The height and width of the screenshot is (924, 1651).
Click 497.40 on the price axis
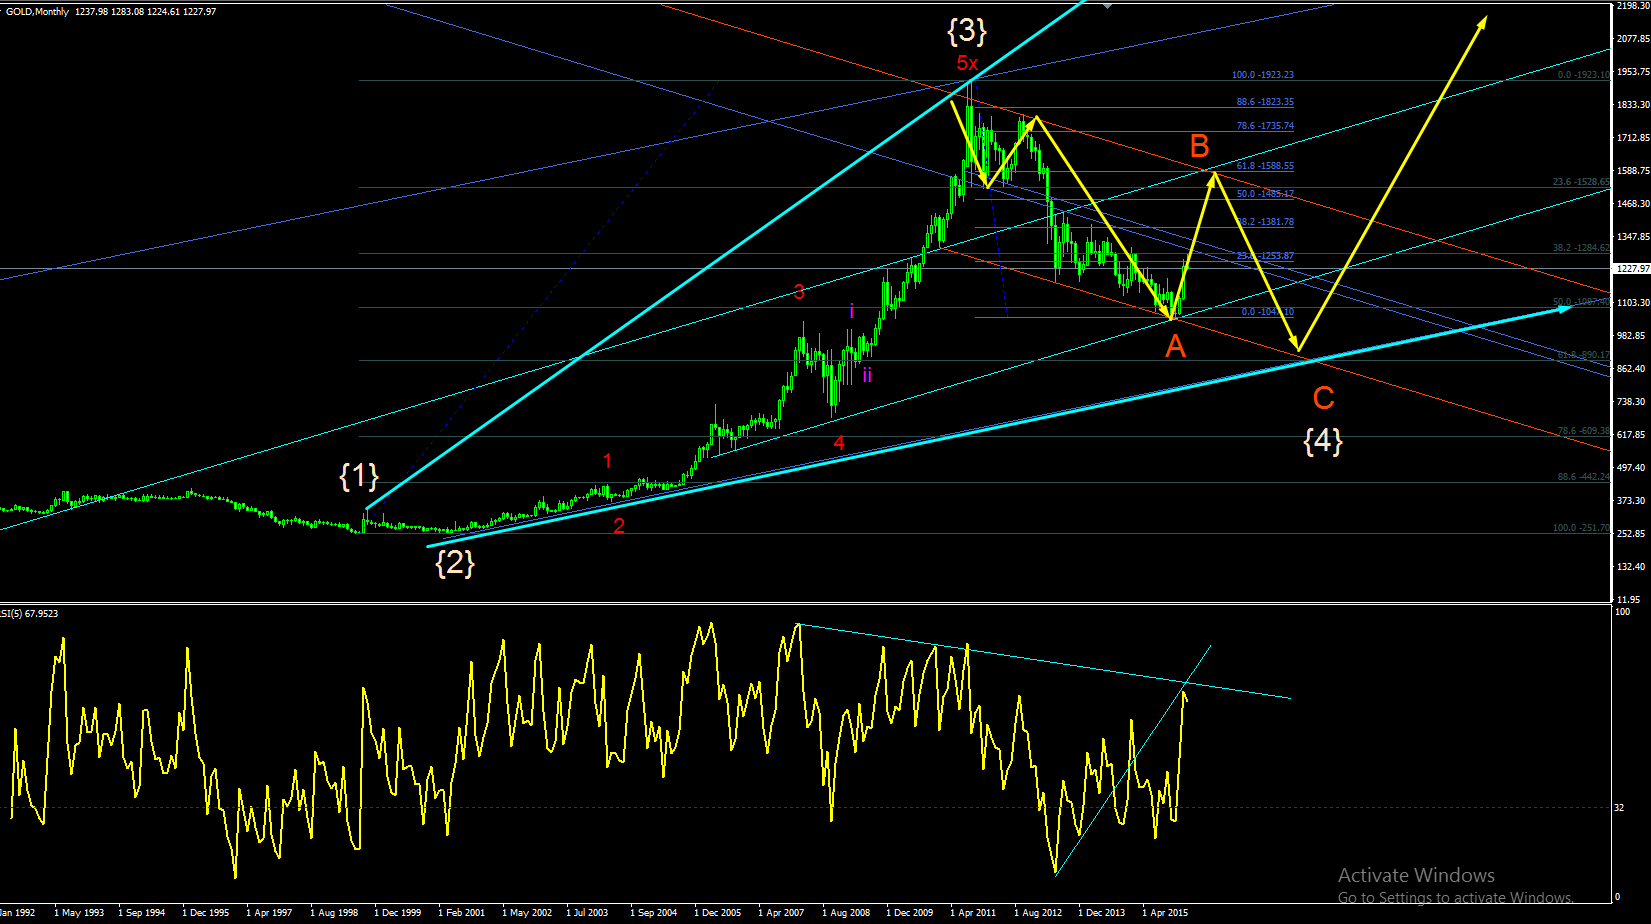tap(1631, 468)
